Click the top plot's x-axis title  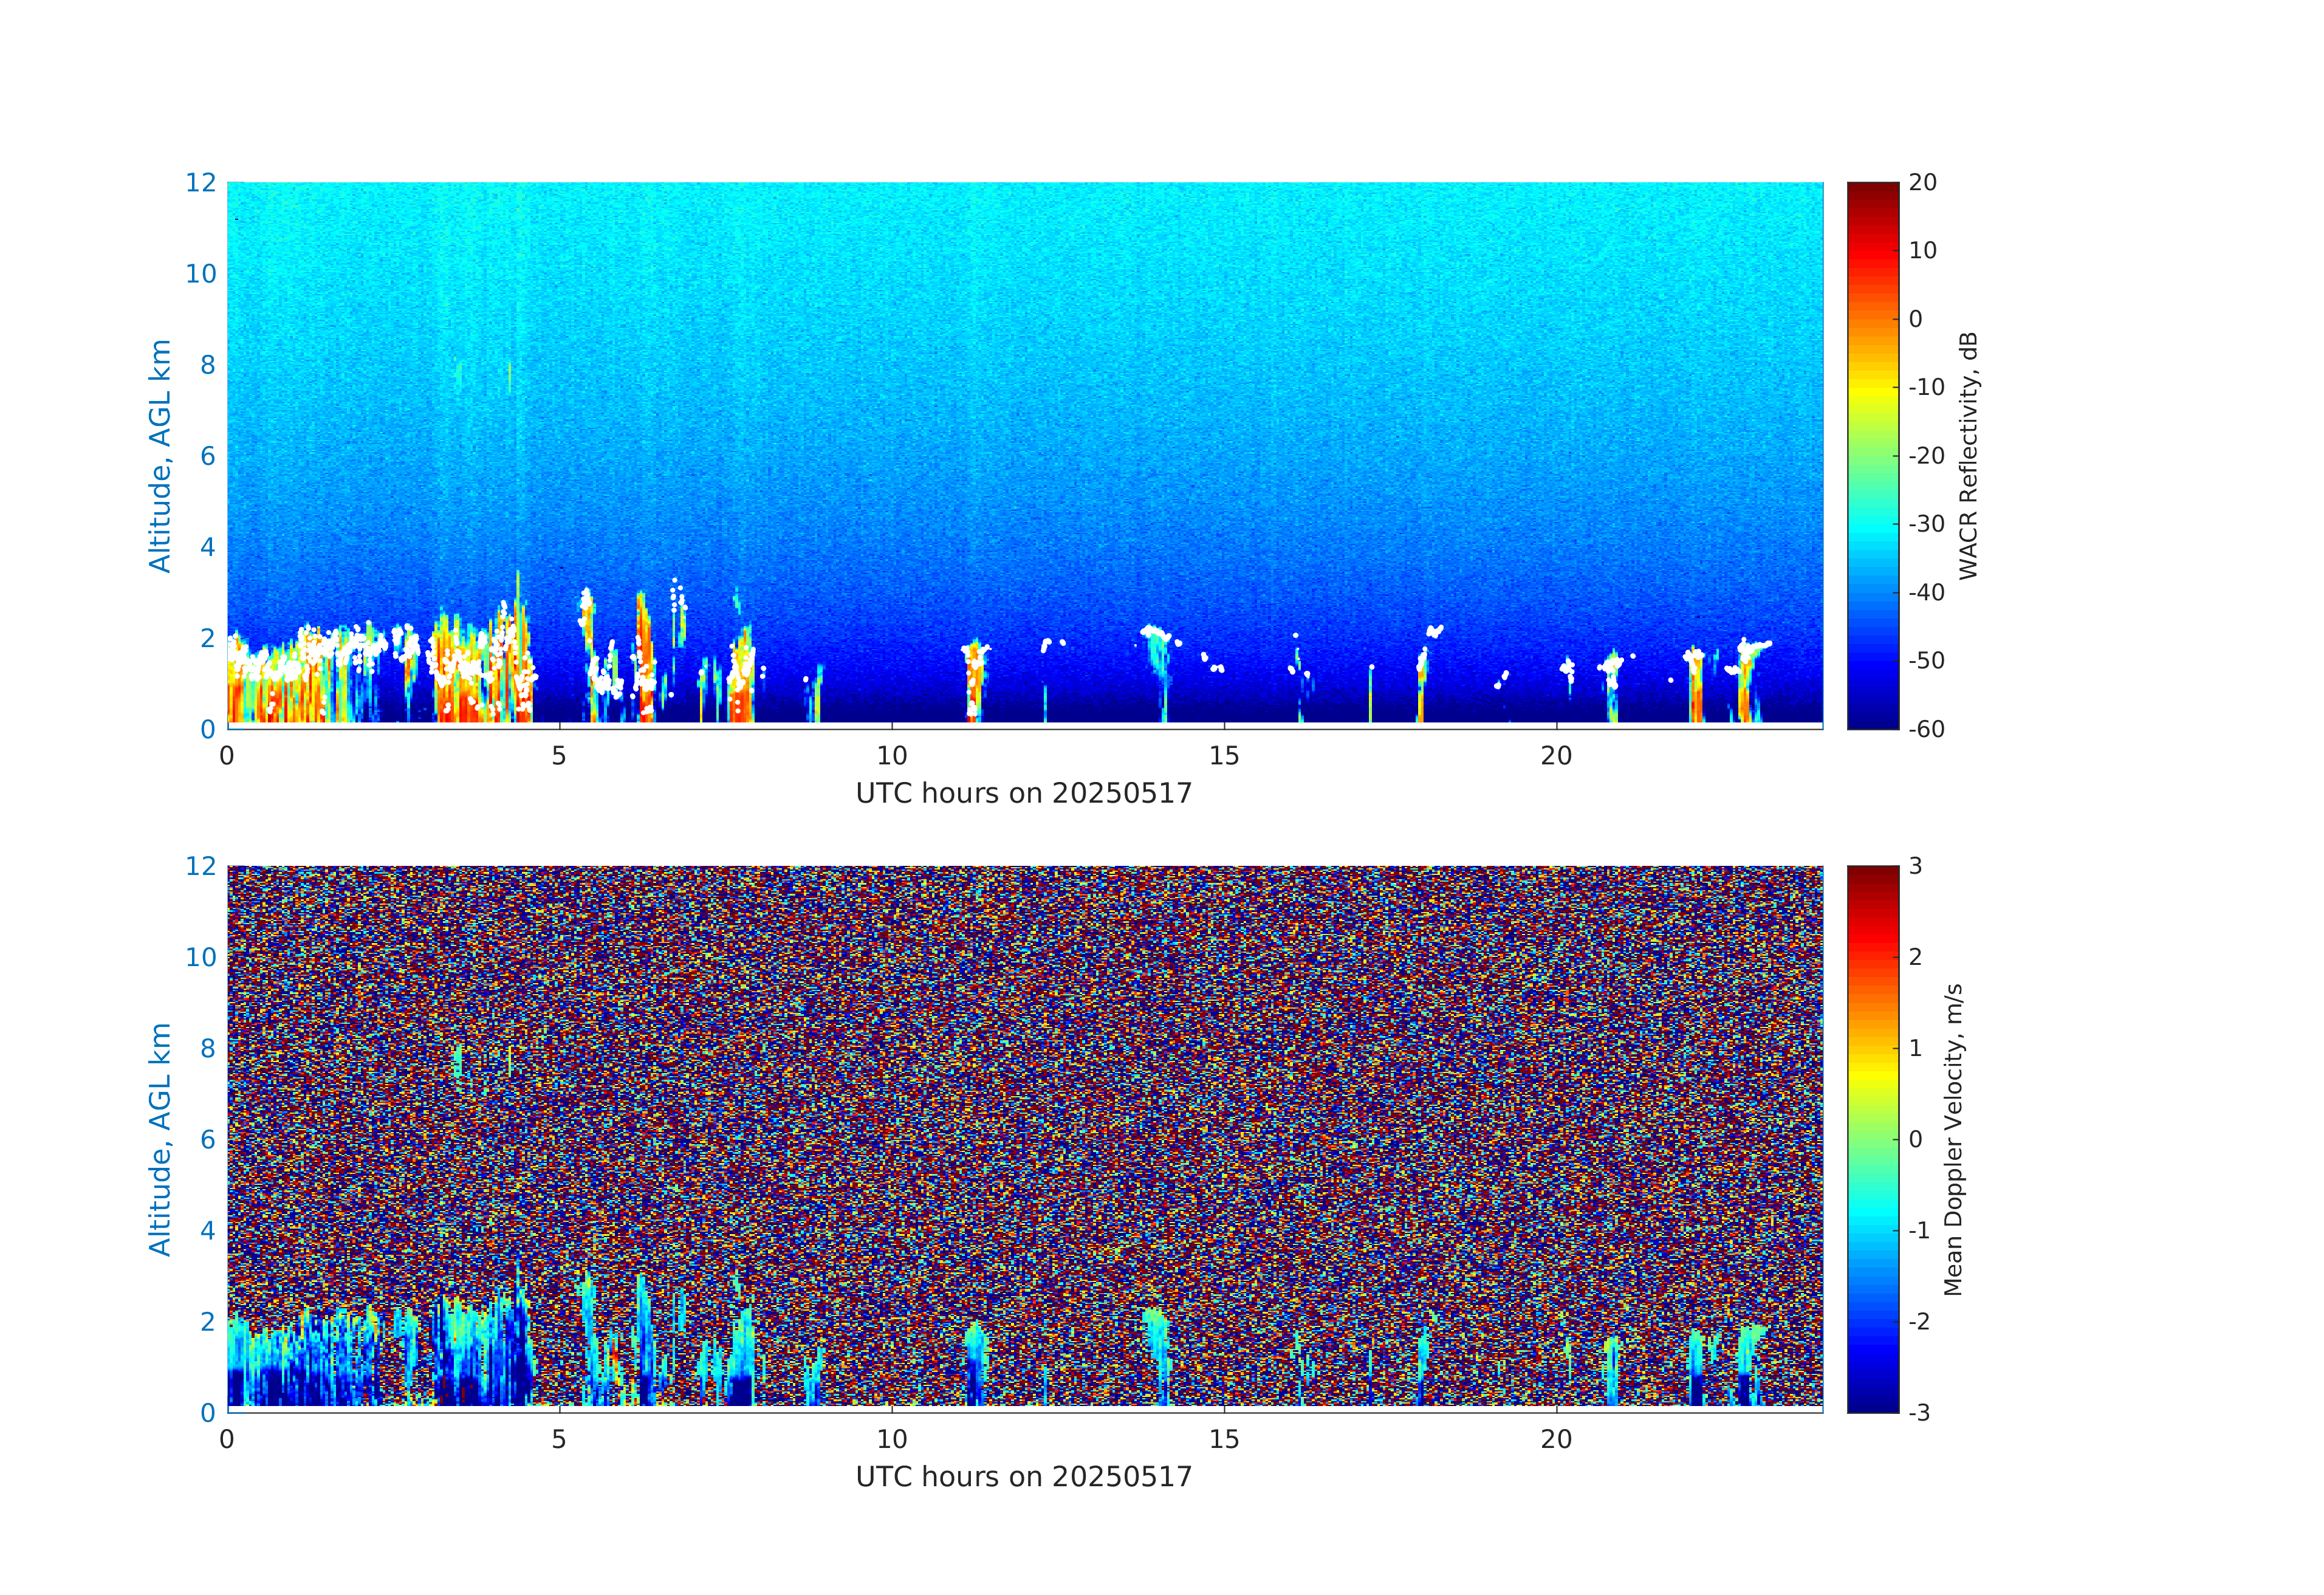1023,794
